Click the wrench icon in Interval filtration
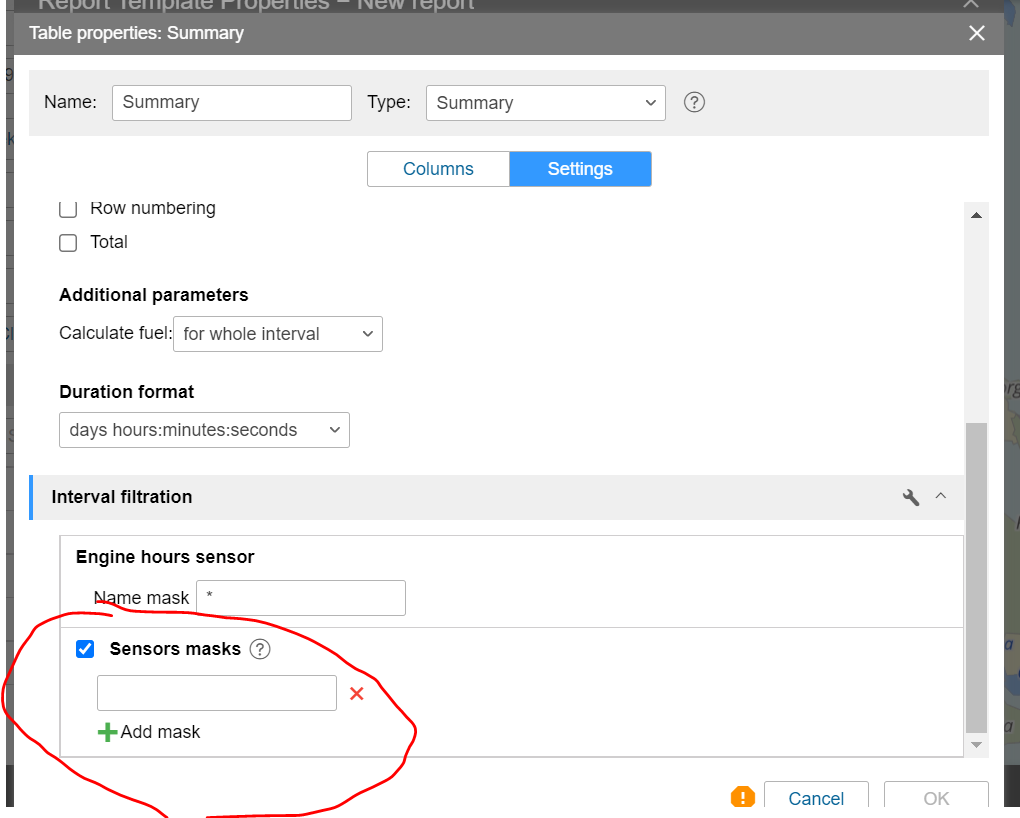This screenshot has height=818, width=1020. (x=910, y=497)
